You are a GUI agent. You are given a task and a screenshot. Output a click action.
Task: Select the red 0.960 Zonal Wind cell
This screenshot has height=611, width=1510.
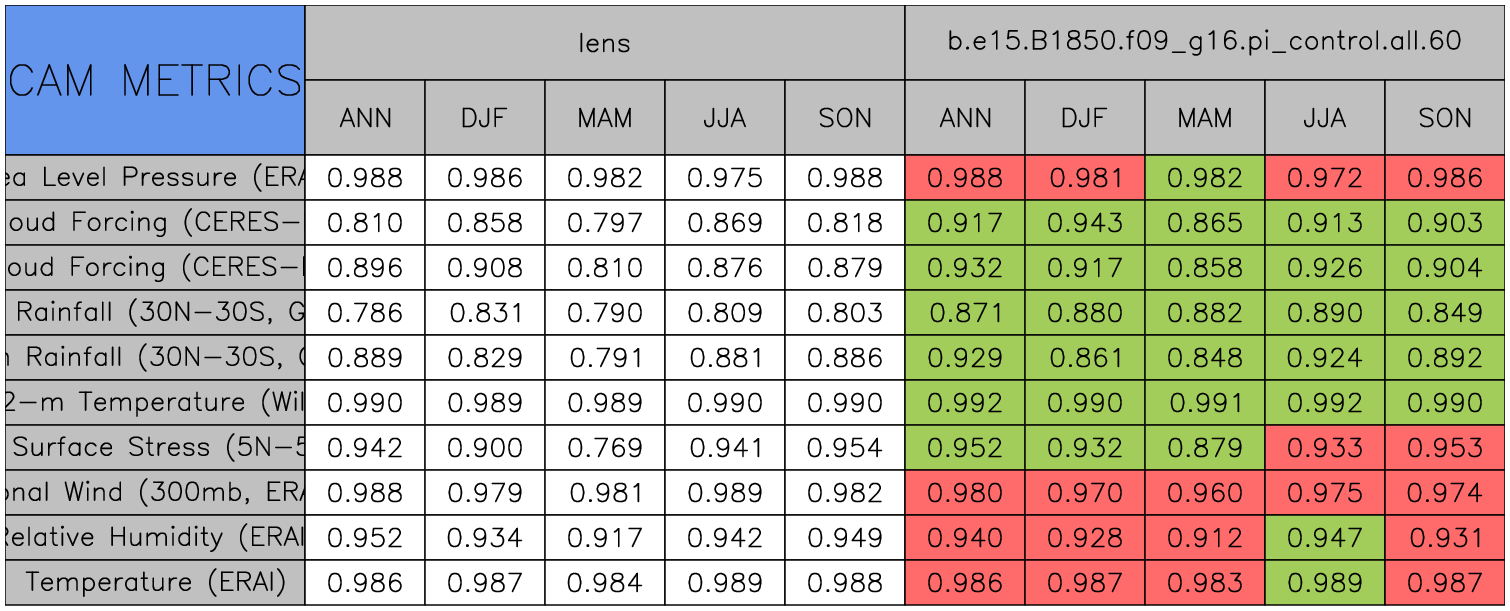coord(1205,493)
